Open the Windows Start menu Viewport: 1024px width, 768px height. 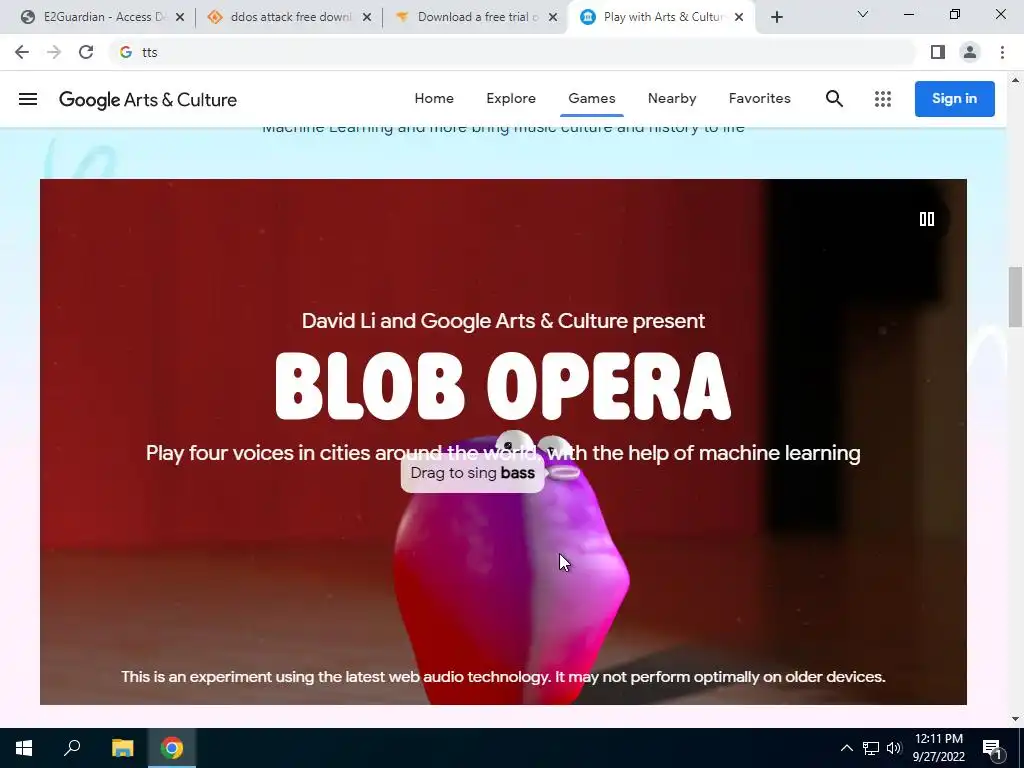coord(24,748)
